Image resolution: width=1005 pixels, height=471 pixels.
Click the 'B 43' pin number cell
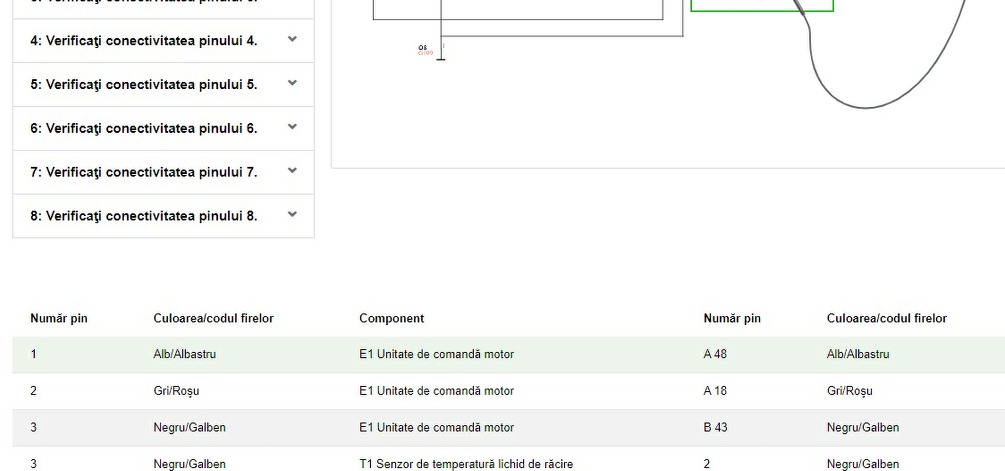point(715,427)
